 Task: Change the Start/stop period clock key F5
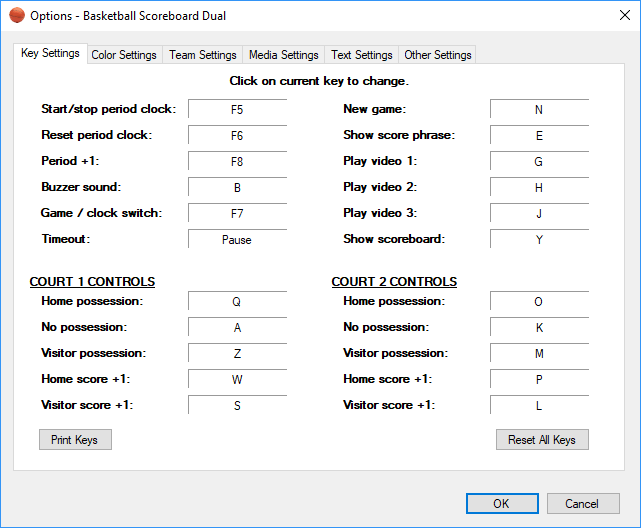pos(237,109)
